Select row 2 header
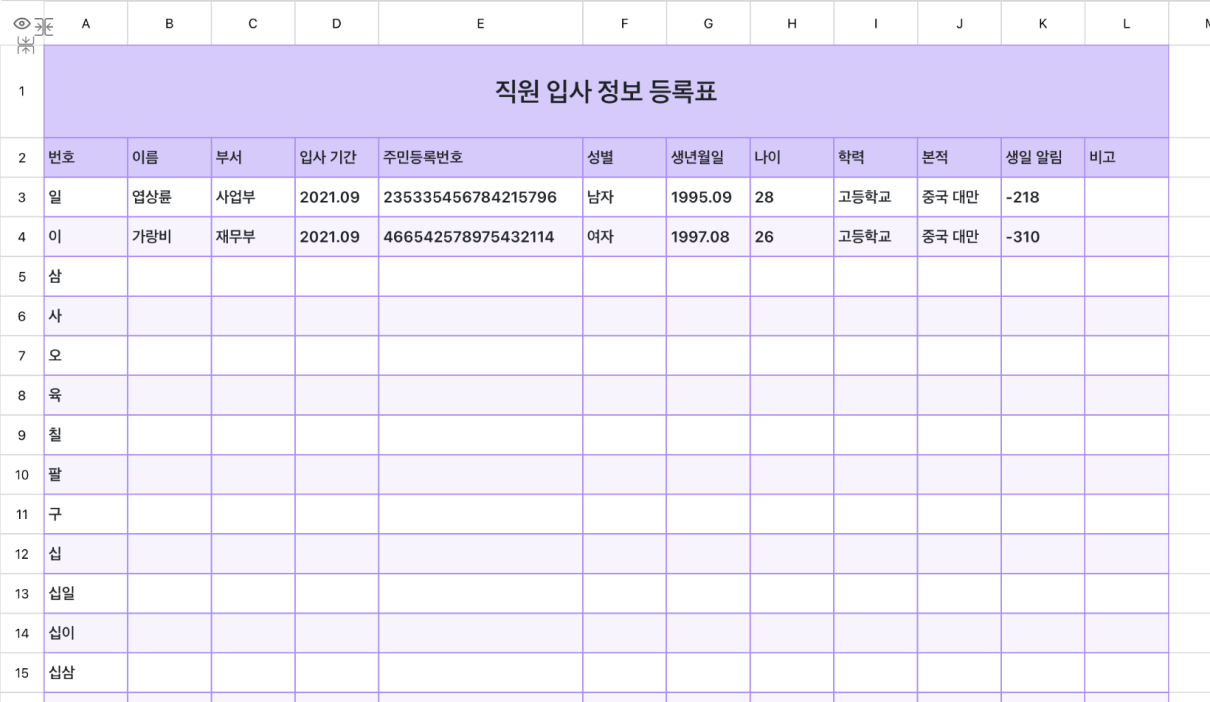 pyautogui.click(x=22, y=157)
